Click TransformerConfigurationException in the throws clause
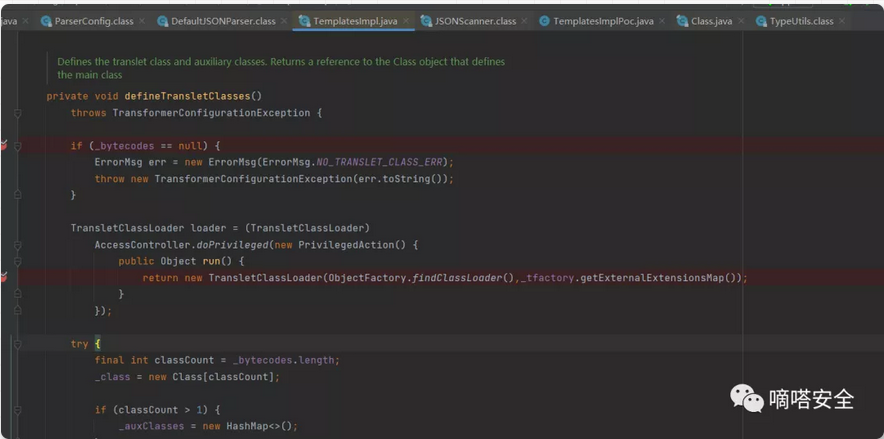884x439 pixels. click(x=211, y=113)
